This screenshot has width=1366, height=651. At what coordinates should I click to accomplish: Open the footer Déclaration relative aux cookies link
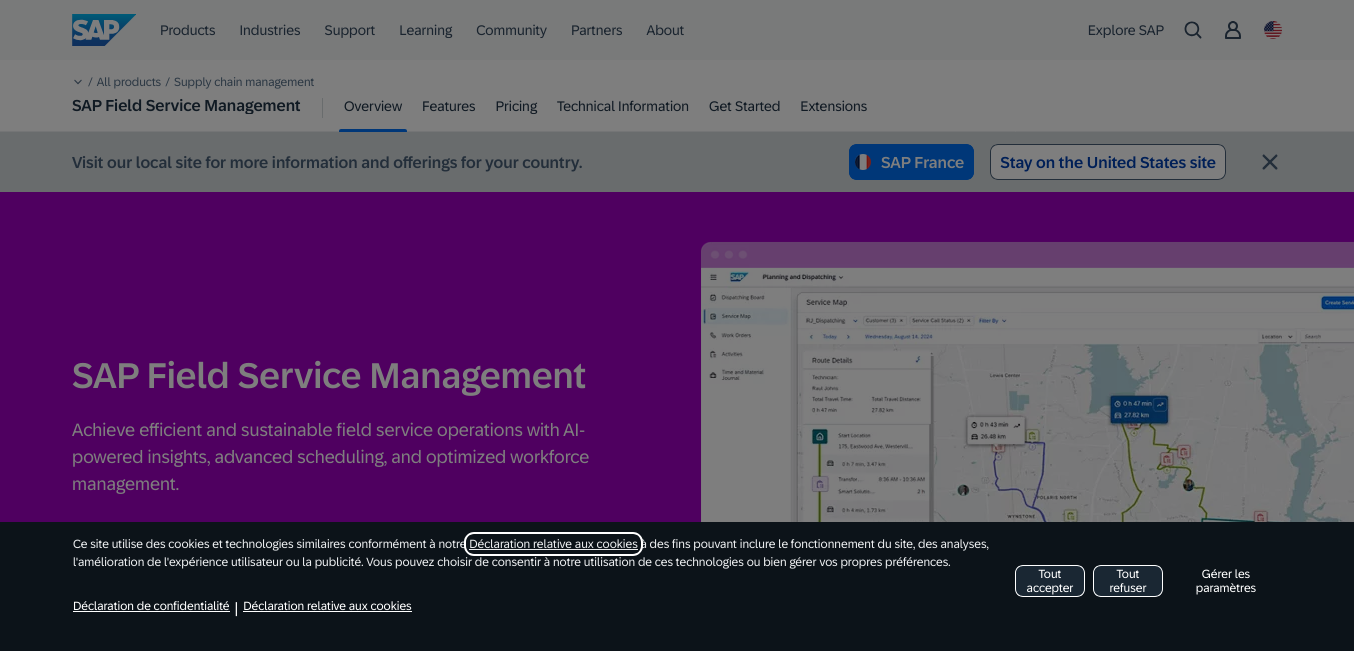pyautogui.click(x=327, y=606)
